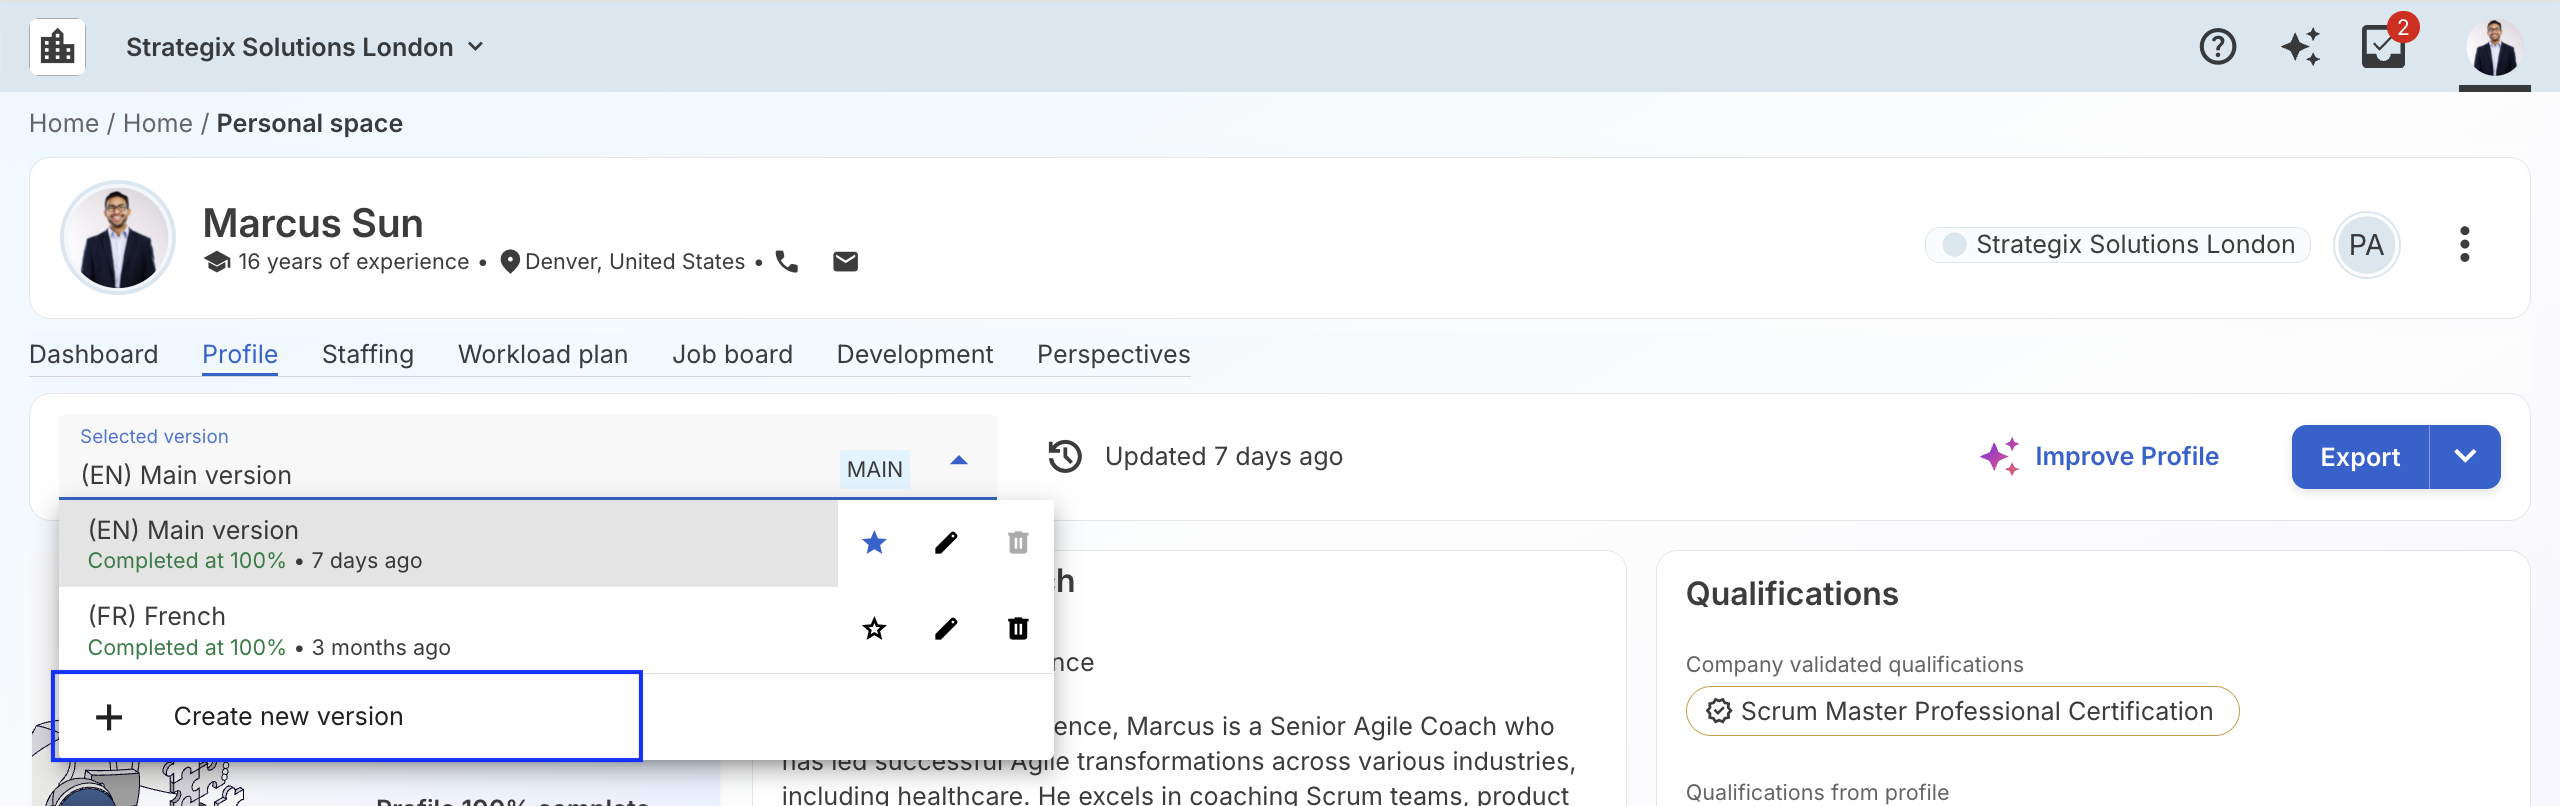Screen dimensions: 2560x806
Task: Open the Workload plan tab
Action: (x=542, y=355)
